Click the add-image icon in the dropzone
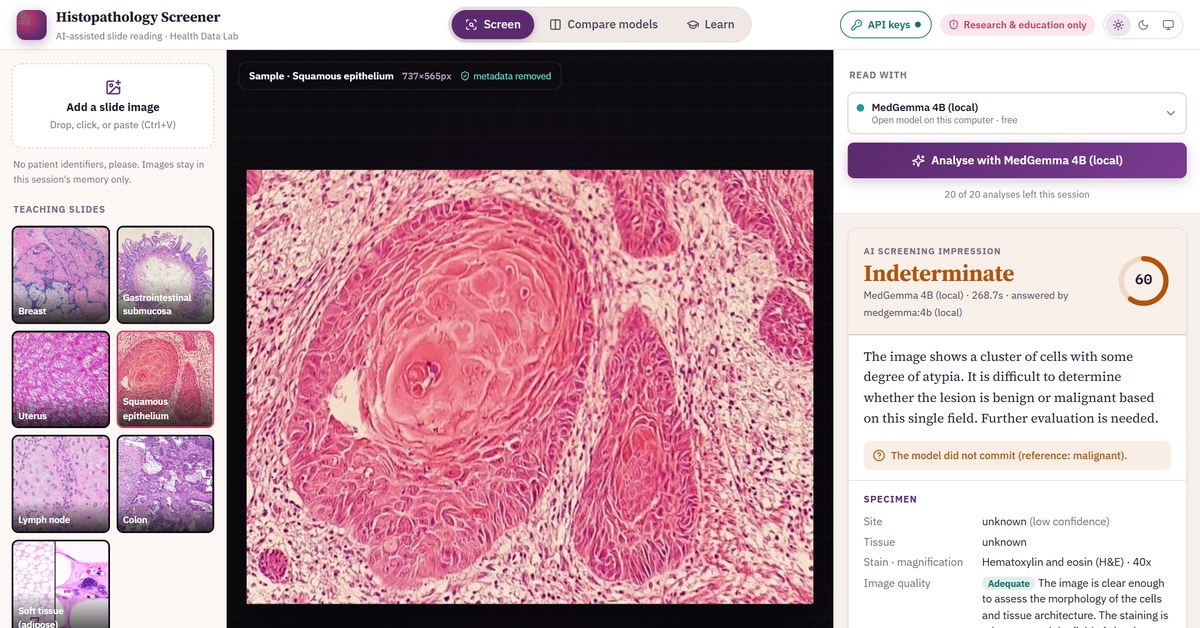1200x628 pixels. pos(113,88)
